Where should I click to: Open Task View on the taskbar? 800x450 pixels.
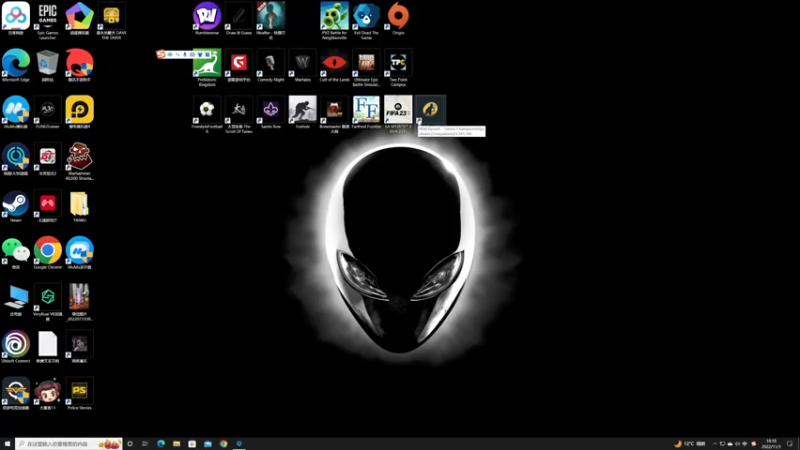(145, 444)
